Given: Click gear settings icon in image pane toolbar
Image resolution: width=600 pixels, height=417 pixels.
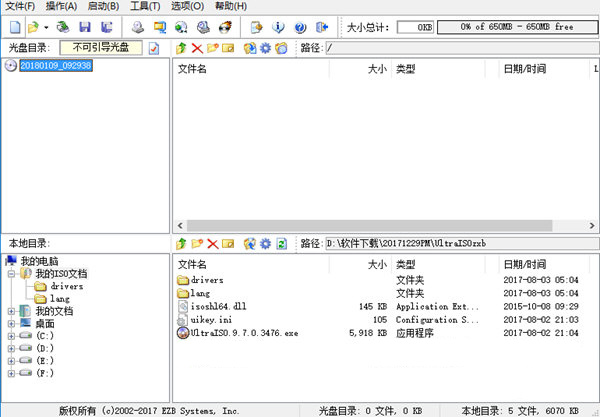Looking at the screenshot, I should (265, 47).
